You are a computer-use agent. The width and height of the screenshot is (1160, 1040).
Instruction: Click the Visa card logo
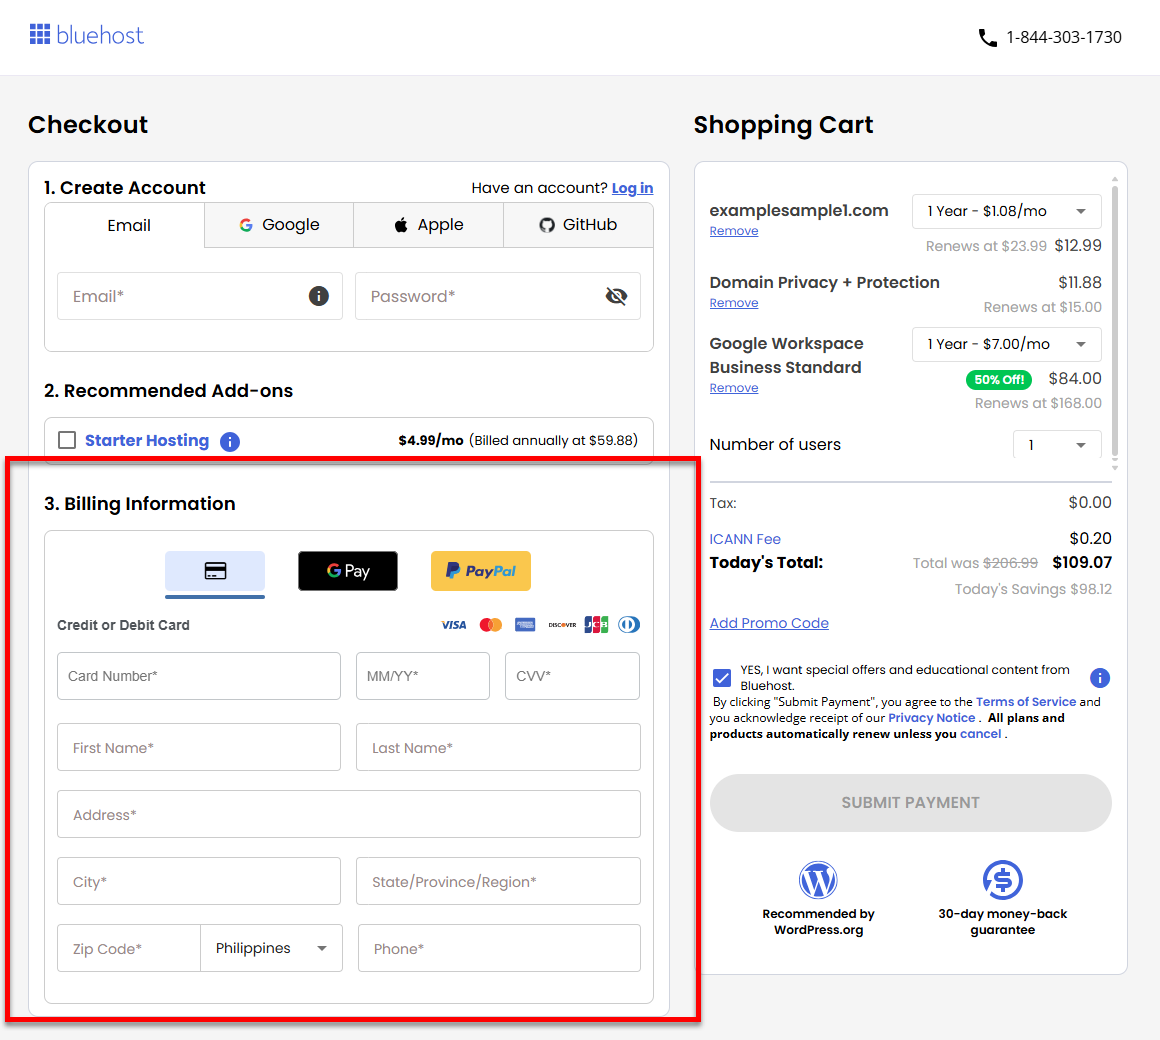(453, 625)
